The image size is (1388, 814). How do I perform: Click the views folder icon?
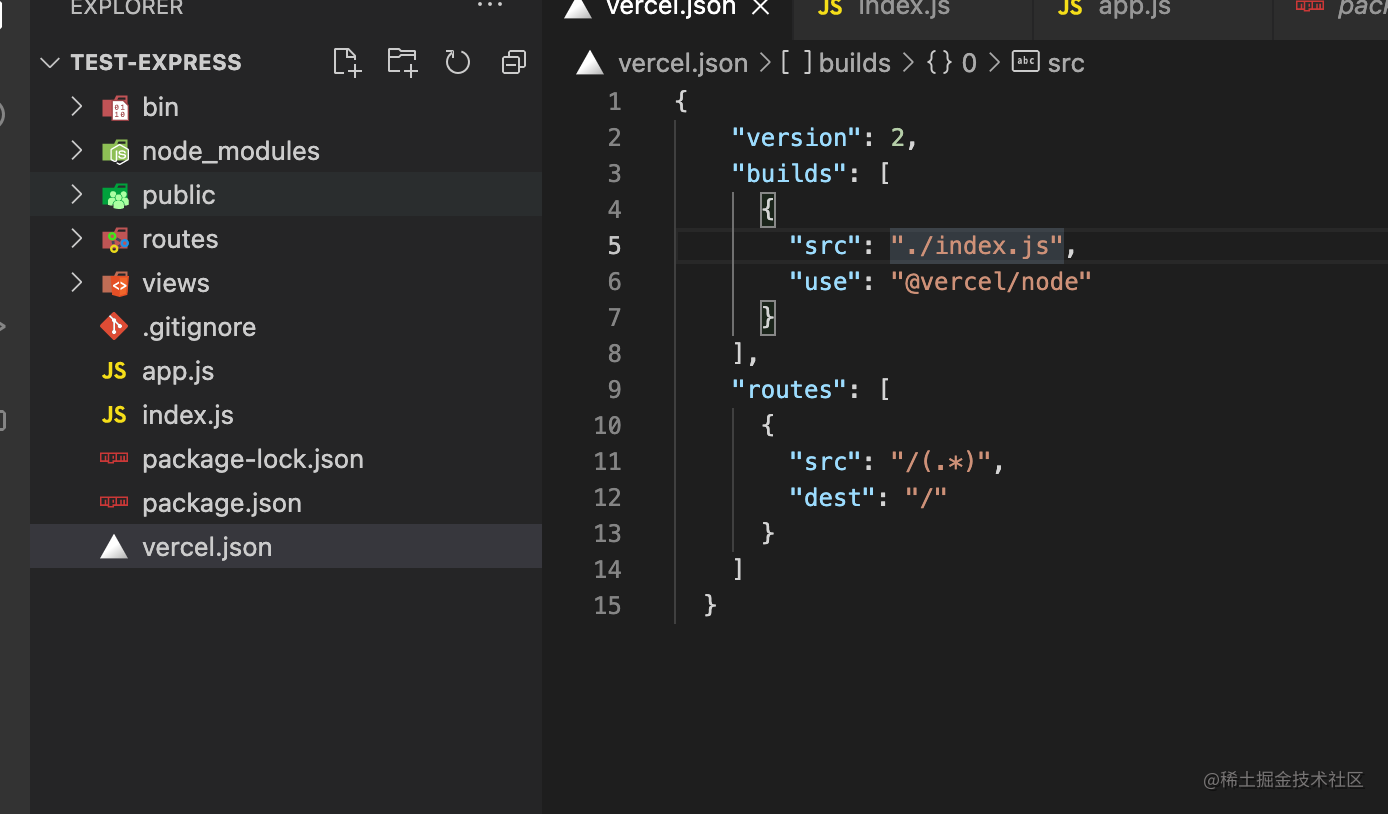click(115, 283)
